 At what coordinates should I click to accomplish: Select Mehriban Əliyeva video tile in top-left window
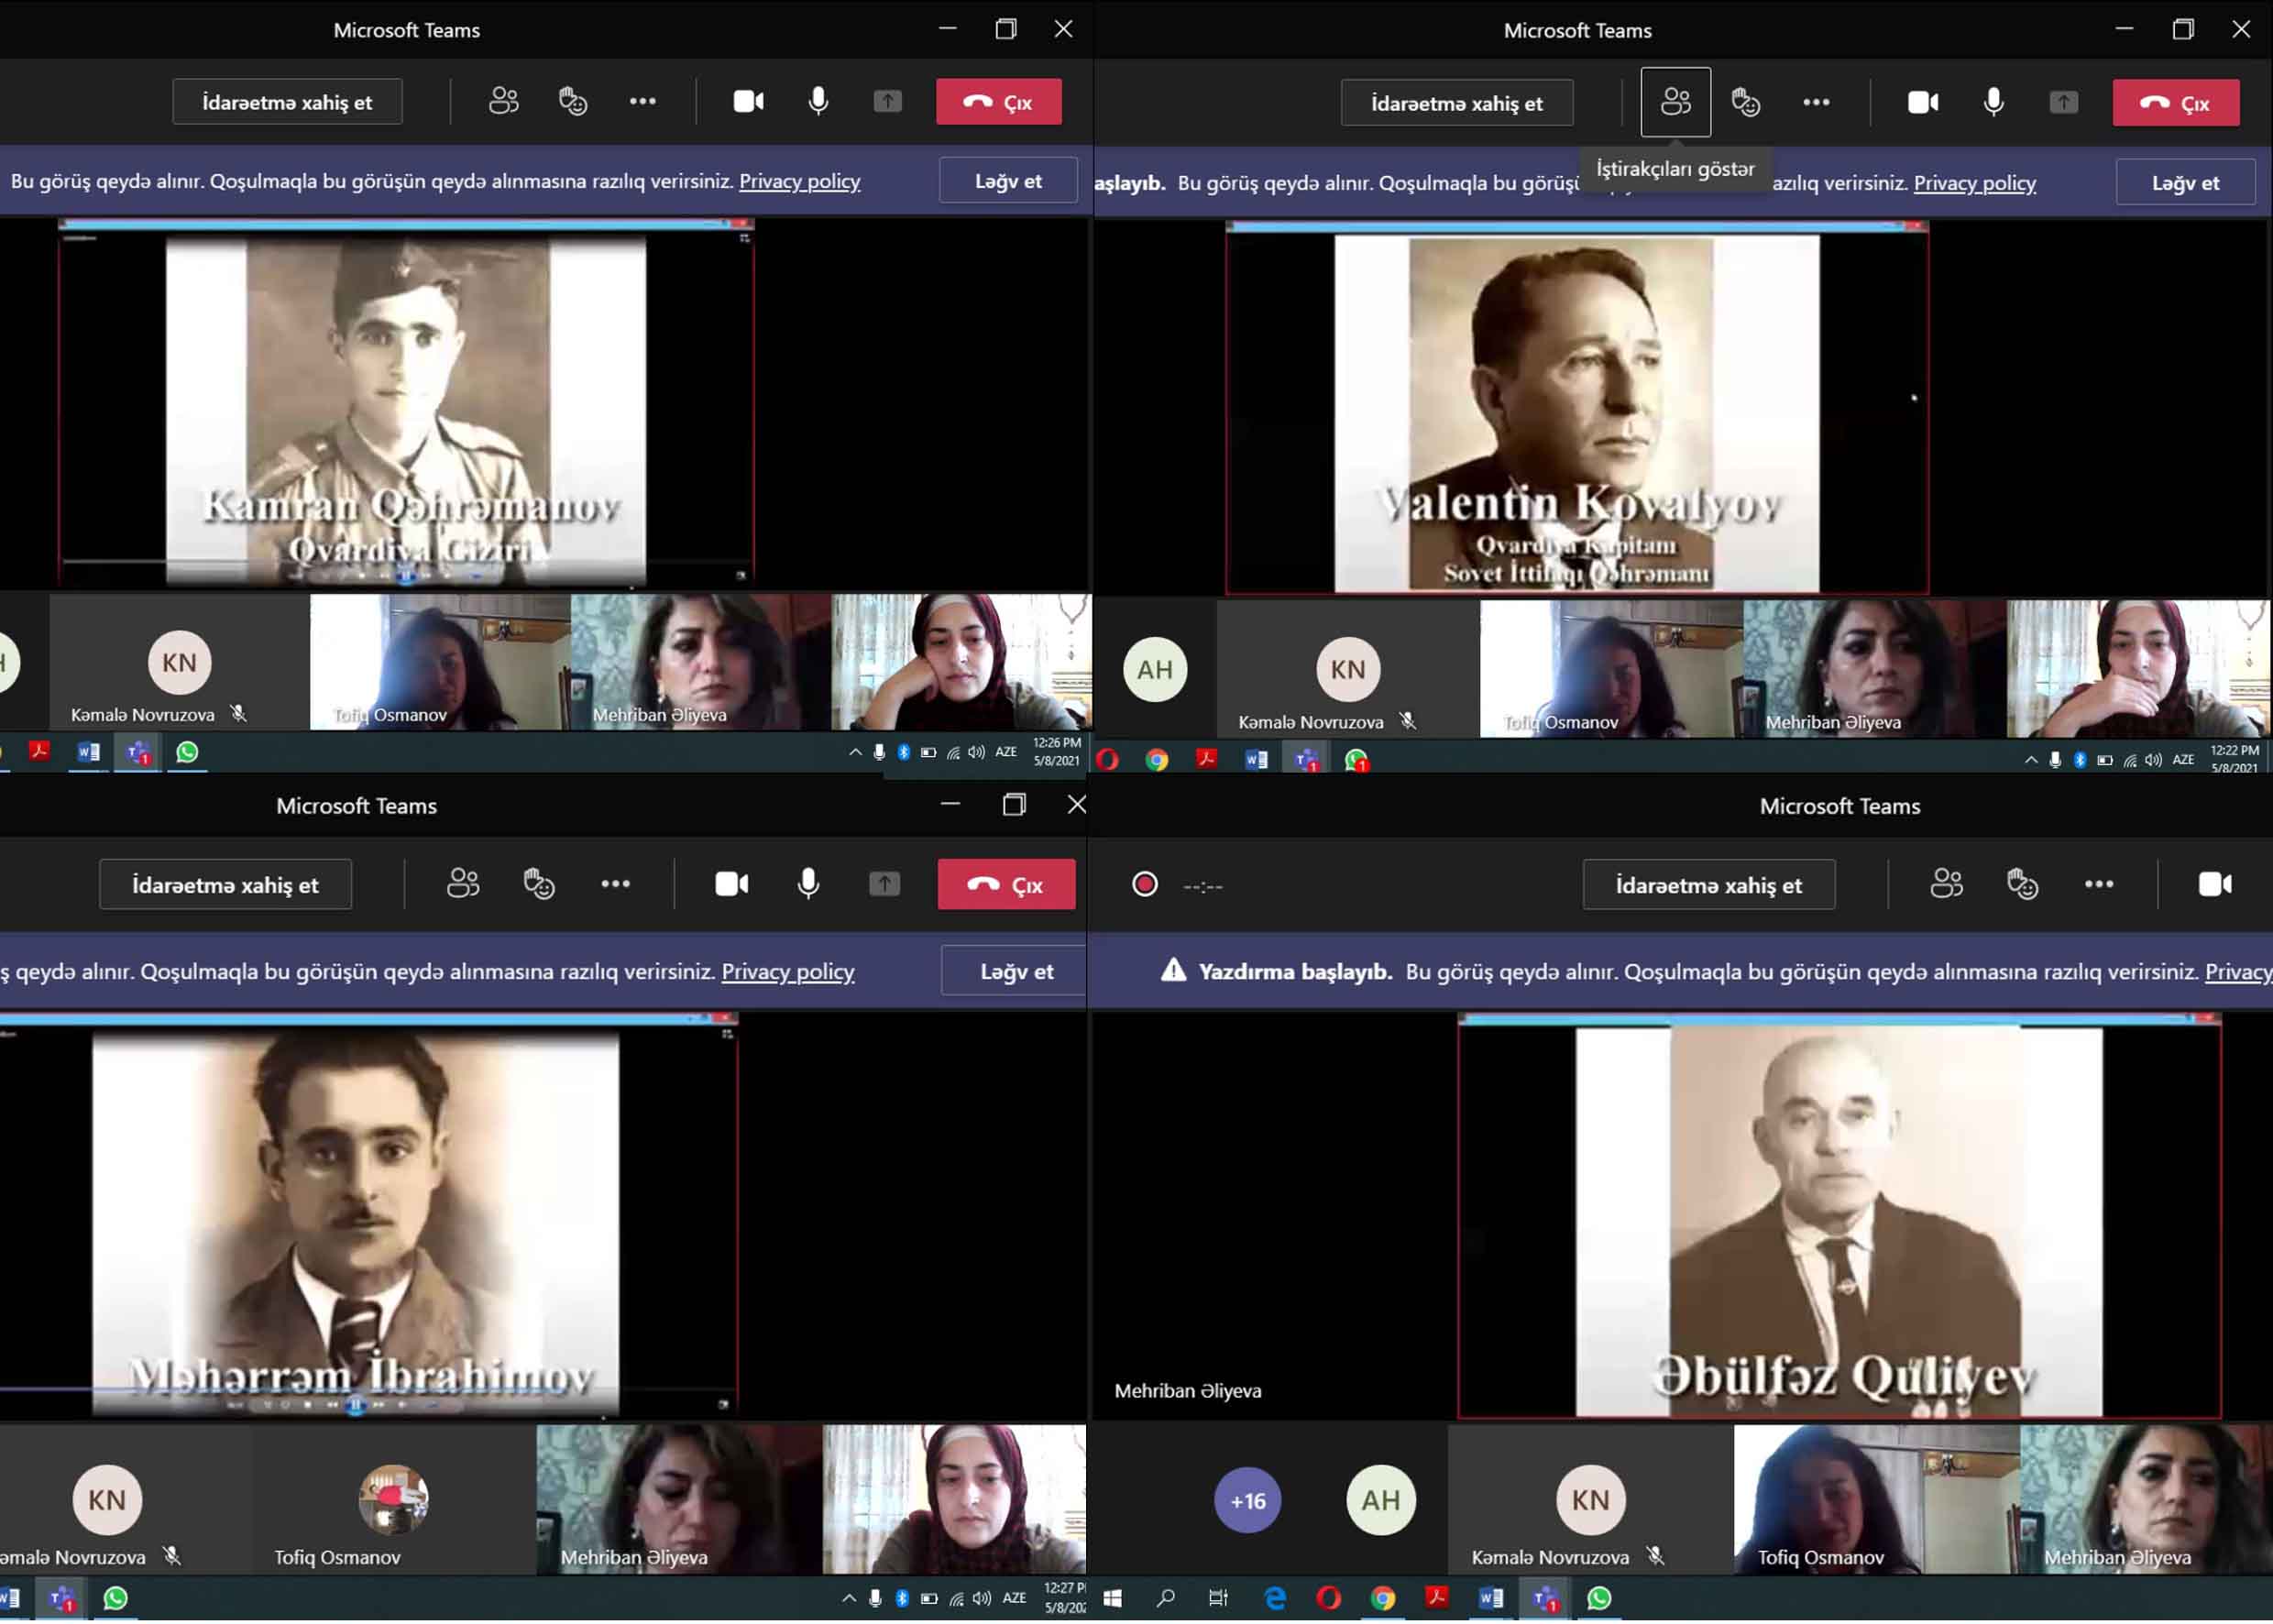pos(700,662)
